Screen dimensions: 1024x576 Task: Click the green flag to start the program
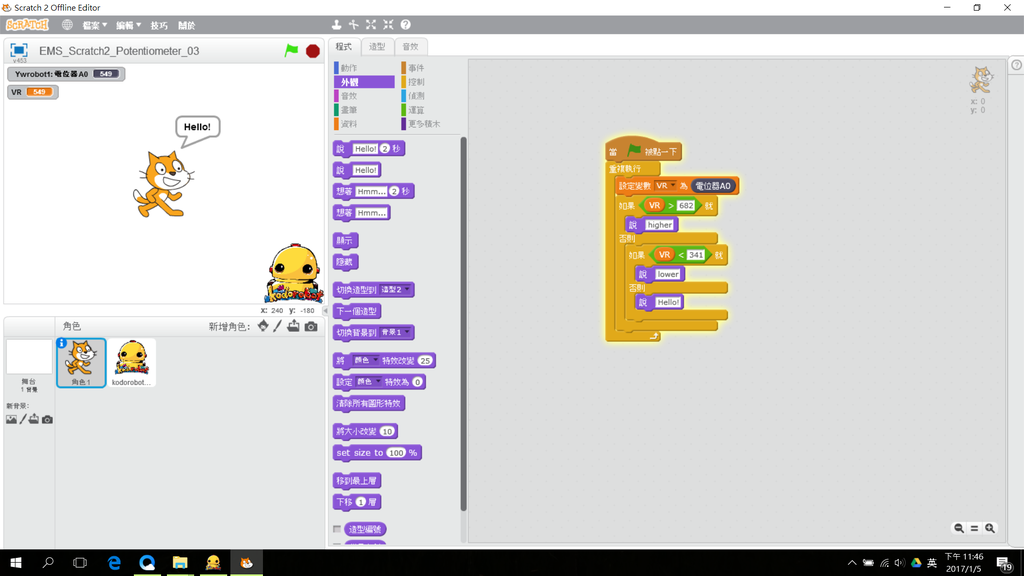(x=291, y=50)
